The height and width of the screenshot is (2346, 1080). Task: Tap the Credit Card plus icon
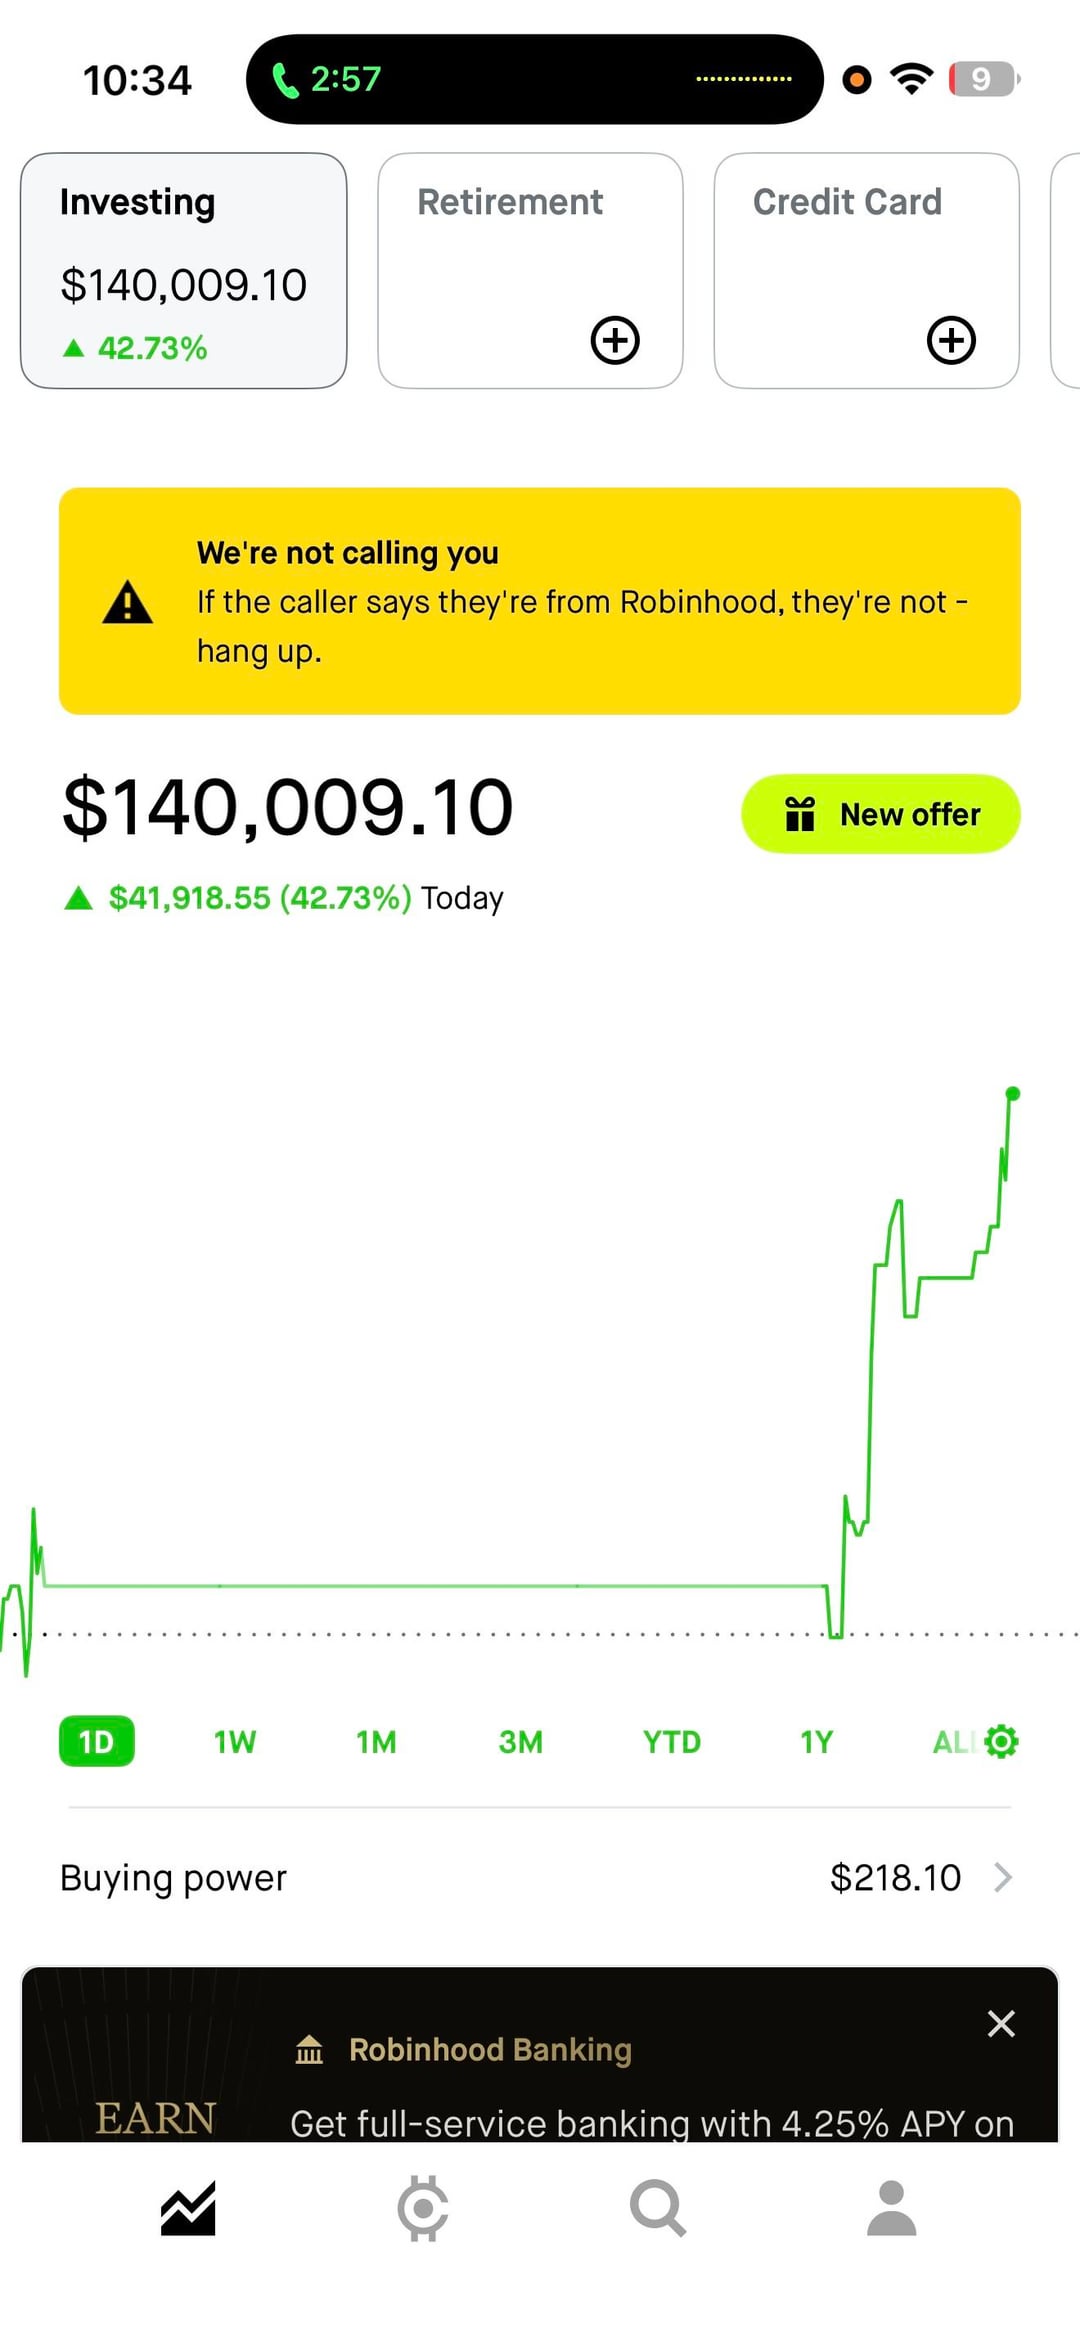coord(951,340)
